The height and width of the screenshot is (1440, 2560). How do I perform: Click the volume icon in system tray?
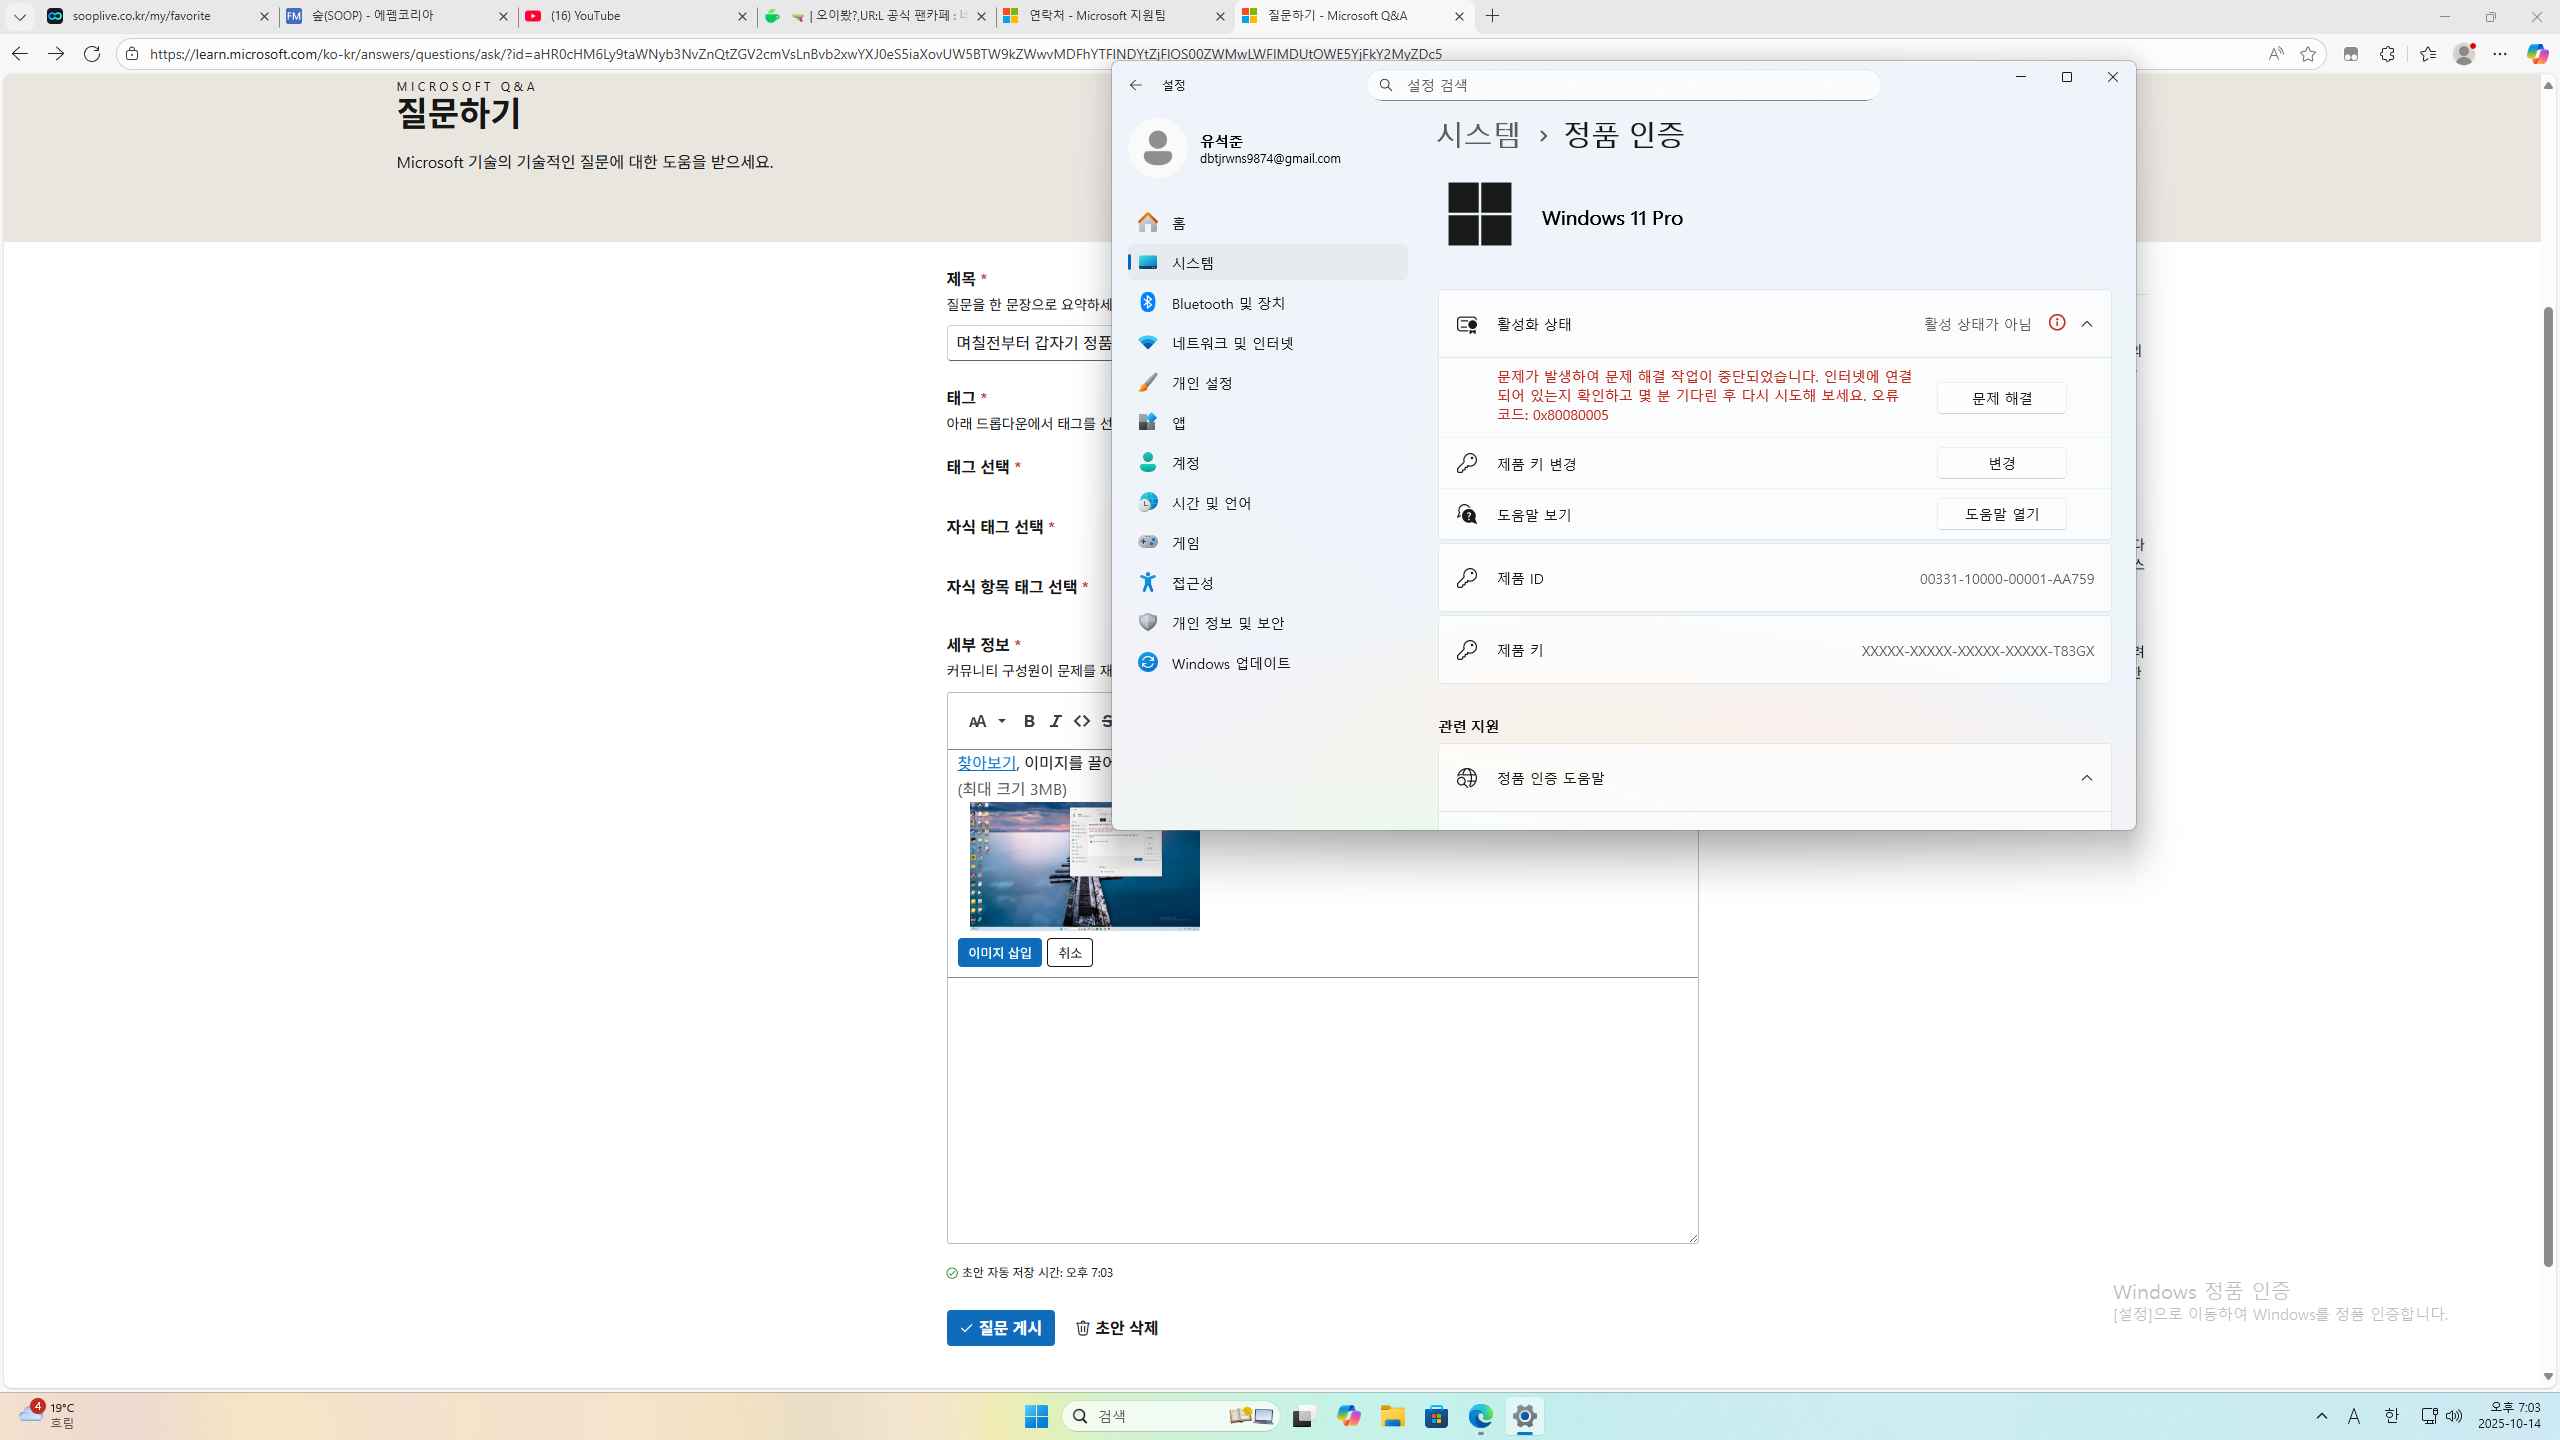[x=2454, y=1416]
